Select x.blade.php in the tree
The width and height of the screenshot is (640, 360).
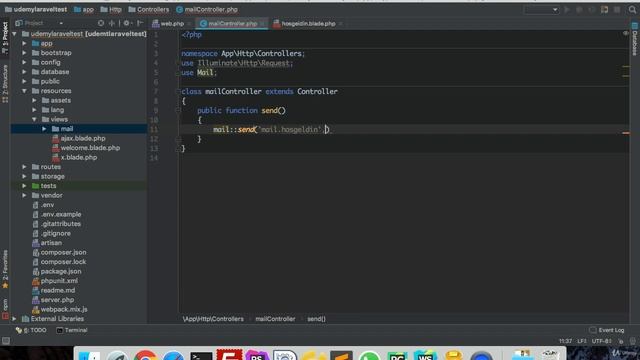75,157
